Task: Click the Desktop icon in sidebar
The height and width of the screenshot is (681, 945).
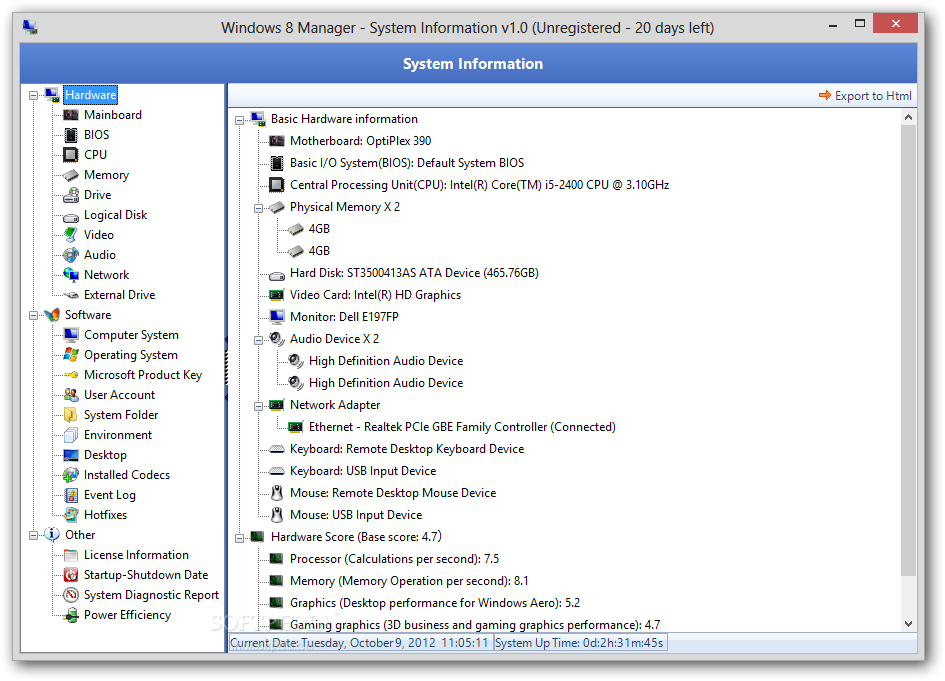Action: click(71, 455)
